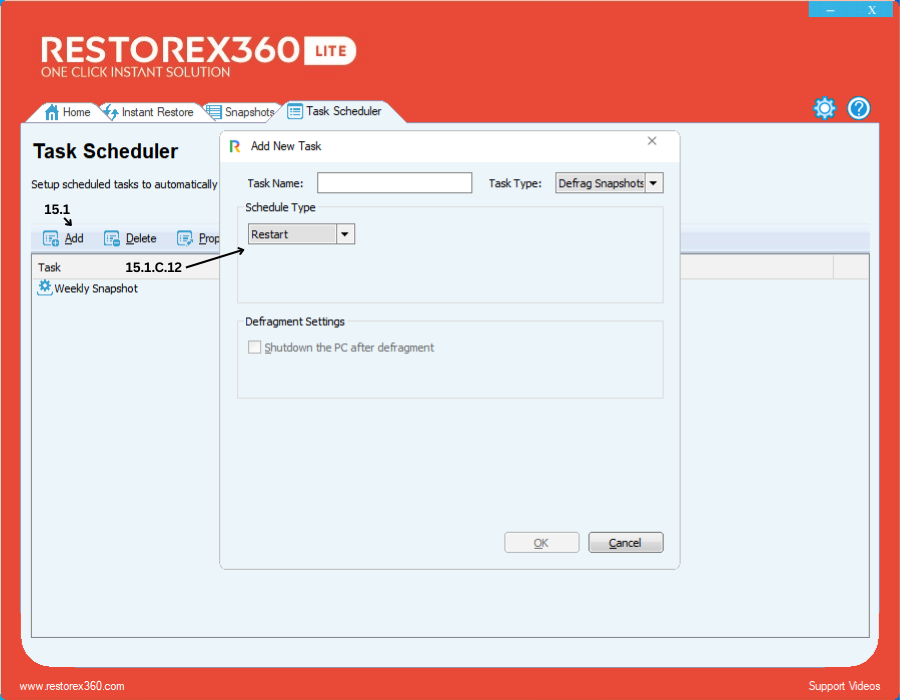
Task: Open the Task Scheduler tab
Action: tap(338, 111)
